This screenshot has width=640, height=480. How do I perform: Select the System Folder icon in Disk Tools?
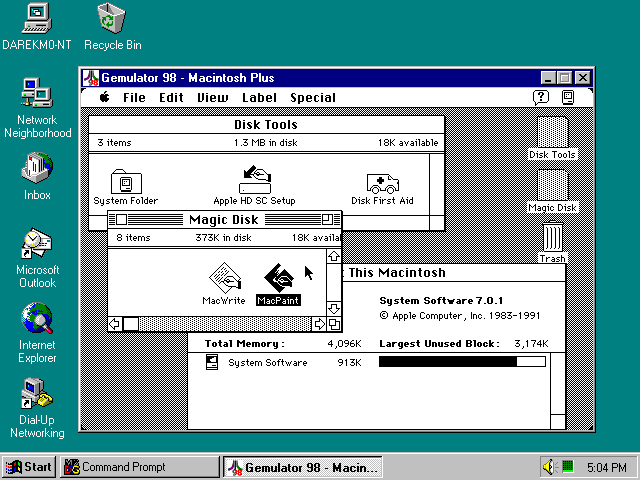click(126, 182)
